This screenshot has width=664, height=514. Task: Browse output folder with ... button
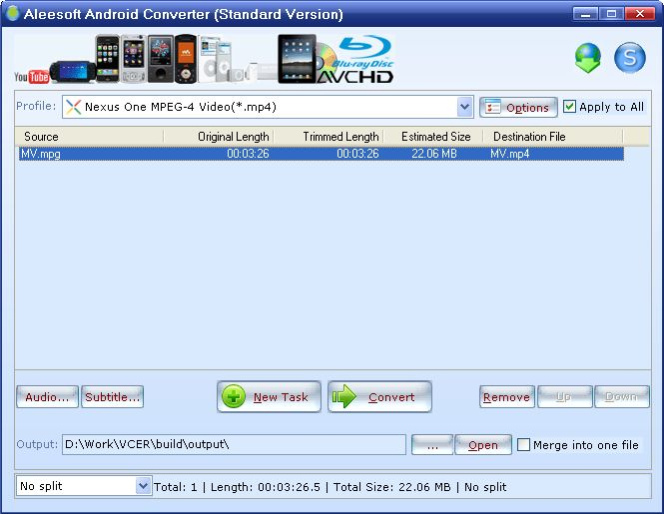pos(432,445)
